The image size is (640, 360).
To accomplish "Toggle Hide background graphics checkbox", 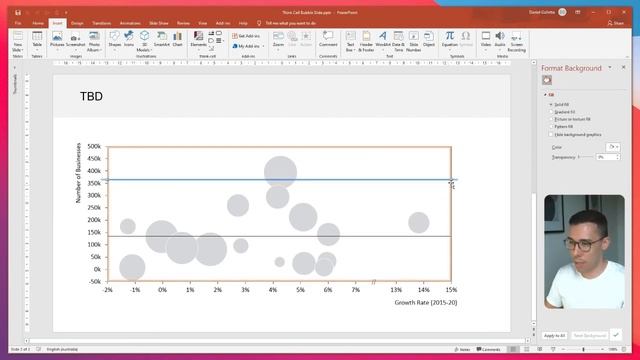I will pos(551,134).
